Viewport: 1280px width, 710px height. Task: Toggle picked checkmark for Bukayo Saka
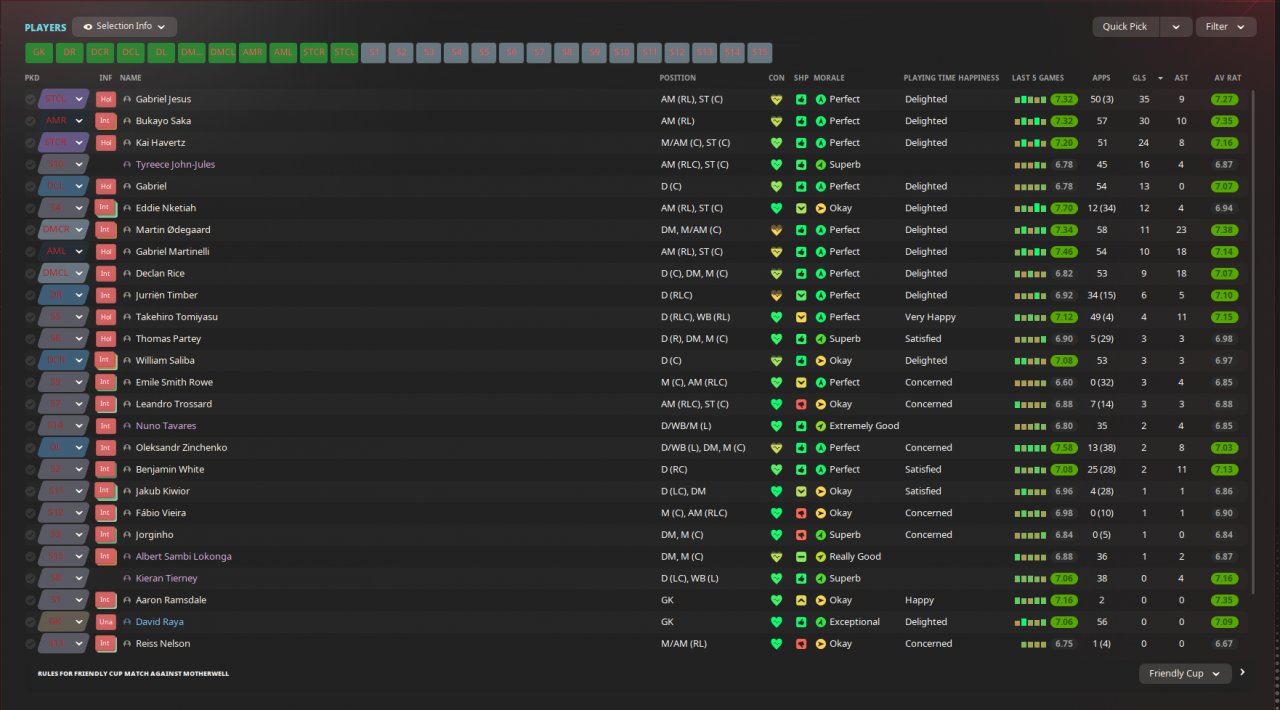[x=30, y=121]
